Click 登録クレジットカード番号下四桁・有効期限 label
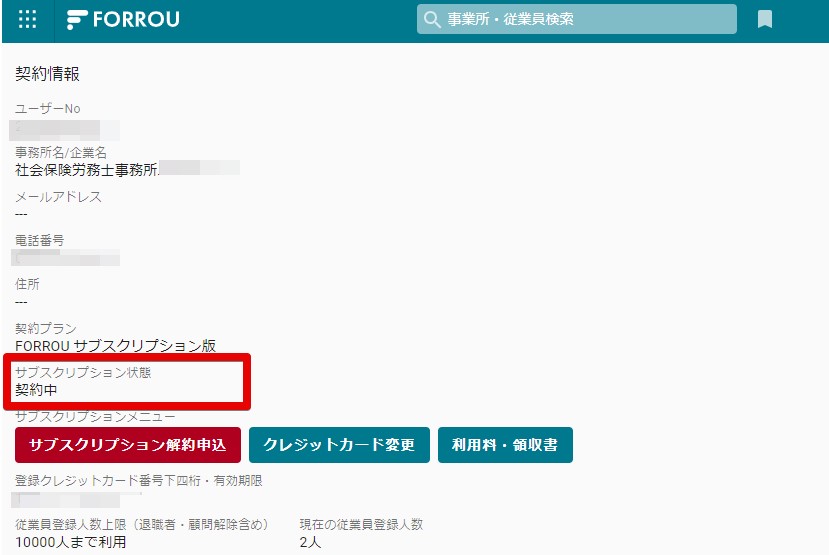The width and height of the screenshot is (829, 555). [x=139, y=480]
